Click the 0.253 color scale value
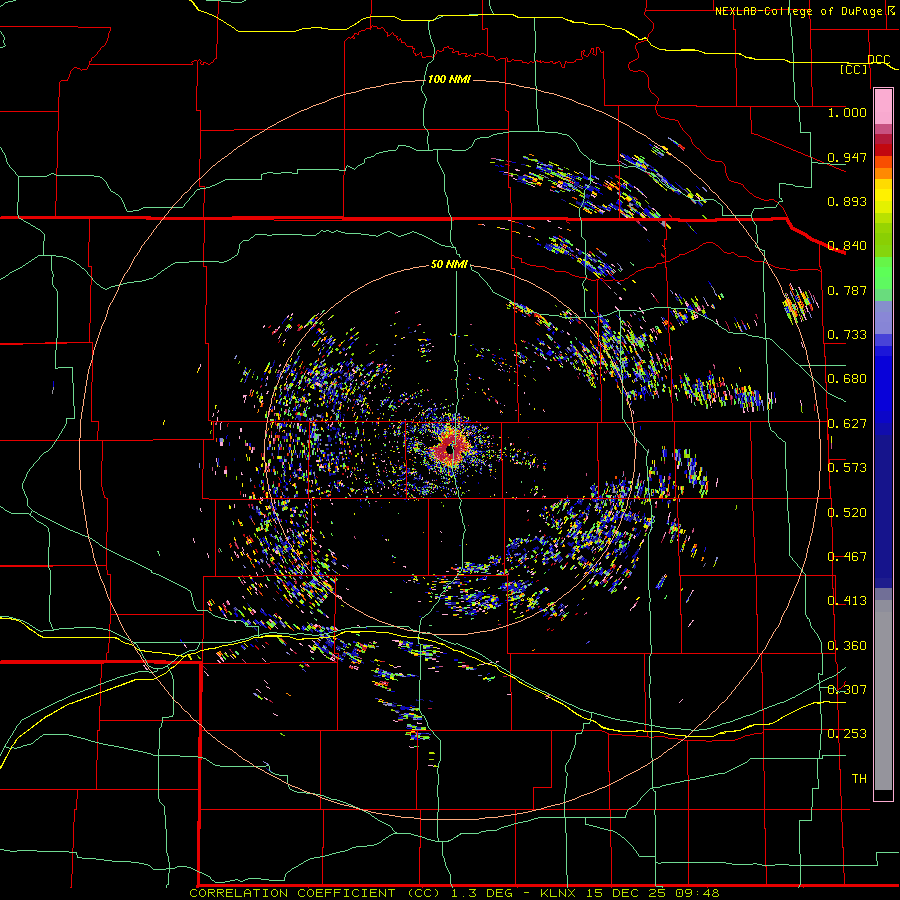 point(847,734)
